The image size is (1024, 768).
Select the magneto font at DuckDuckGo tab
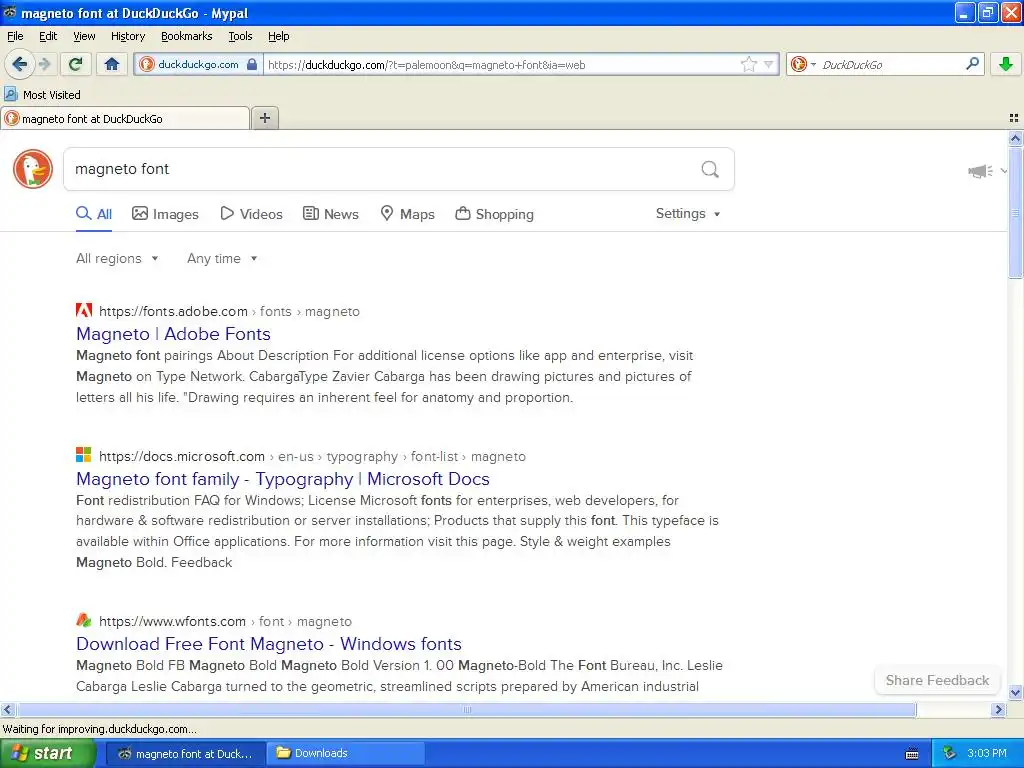coord(125,118)
